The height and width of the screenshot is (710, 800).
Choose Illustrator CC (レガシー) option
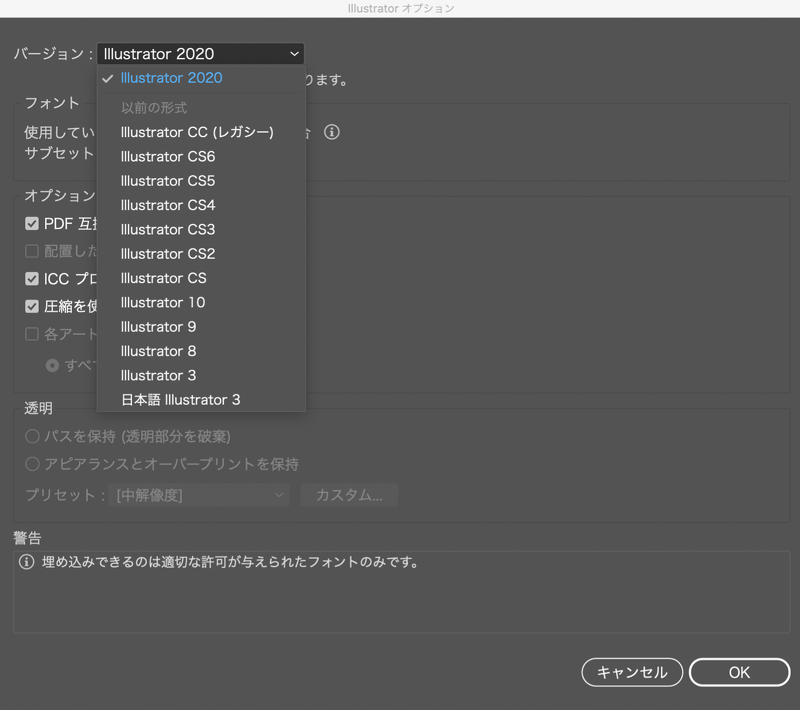coord(196,132)
